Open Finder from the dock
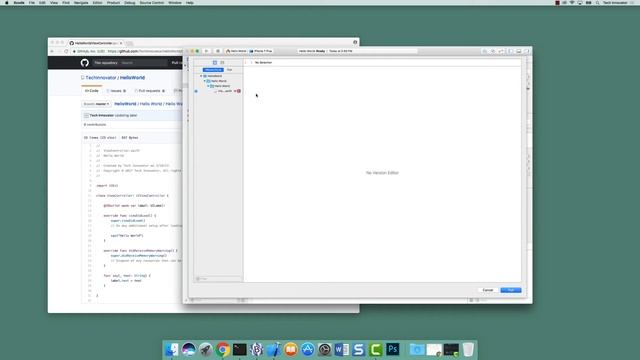The height and width of the screenshot is (360, 640). pyautogui.click(x=171, y=349)
